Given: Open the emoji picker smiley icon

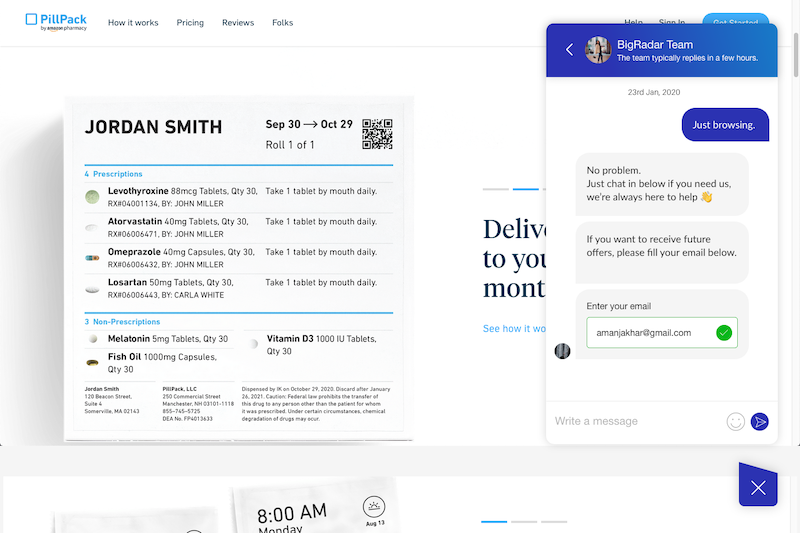Looking at the screenshot, I should coord(735,422).
